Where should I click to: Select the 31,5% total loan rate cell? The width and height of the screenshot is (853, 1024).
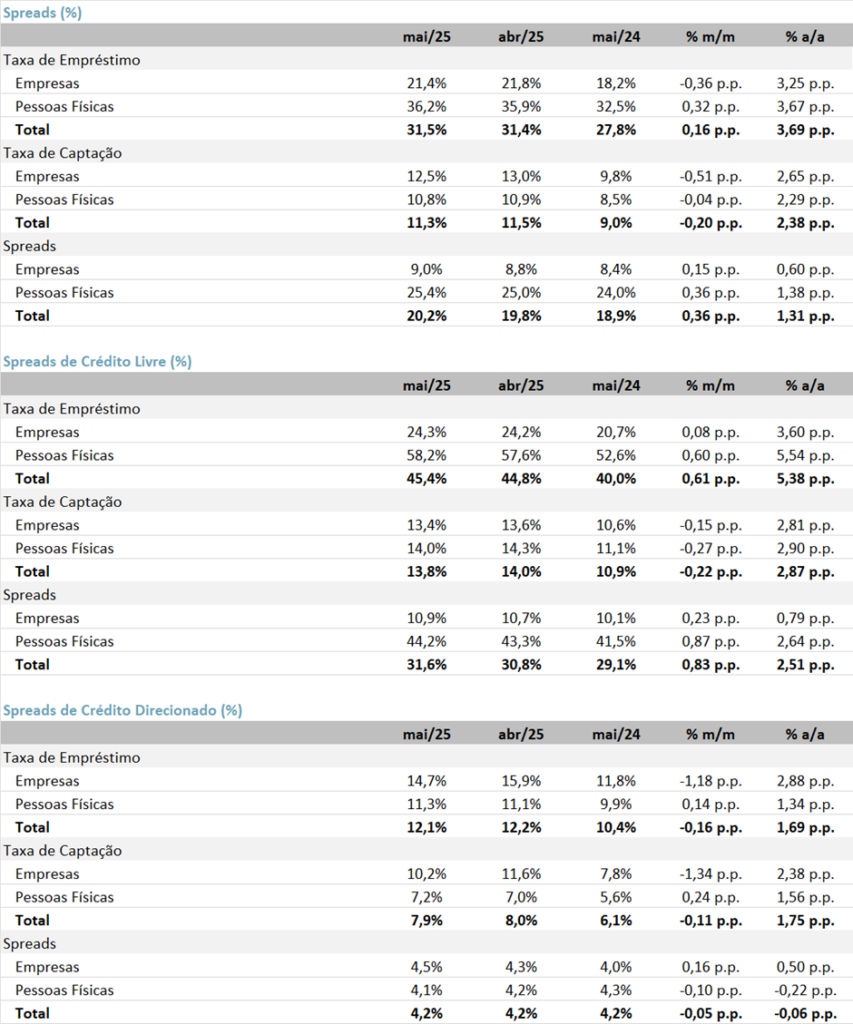click(x=426, y=129)
